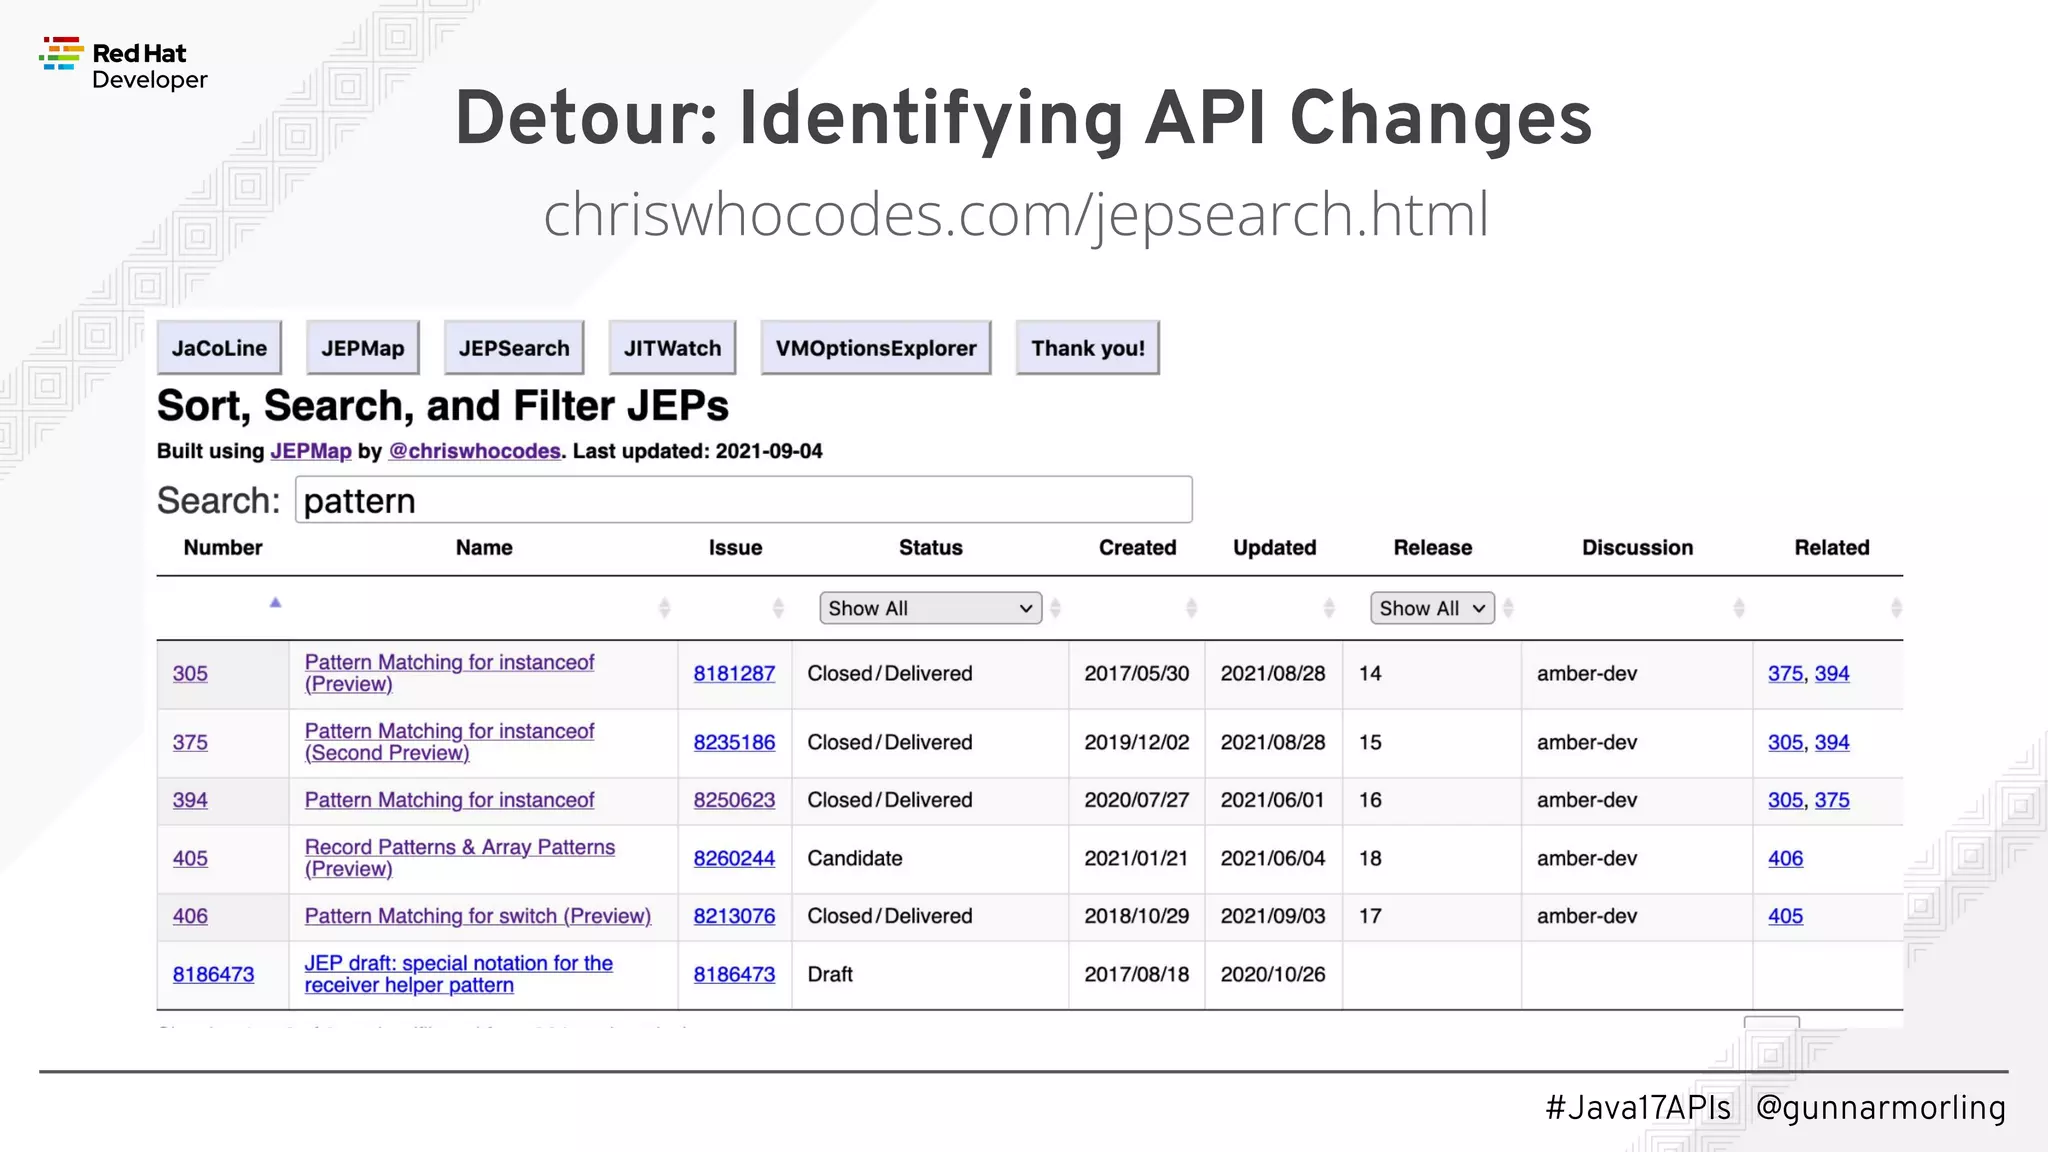Open JEP number 406 link

(190, 917)
